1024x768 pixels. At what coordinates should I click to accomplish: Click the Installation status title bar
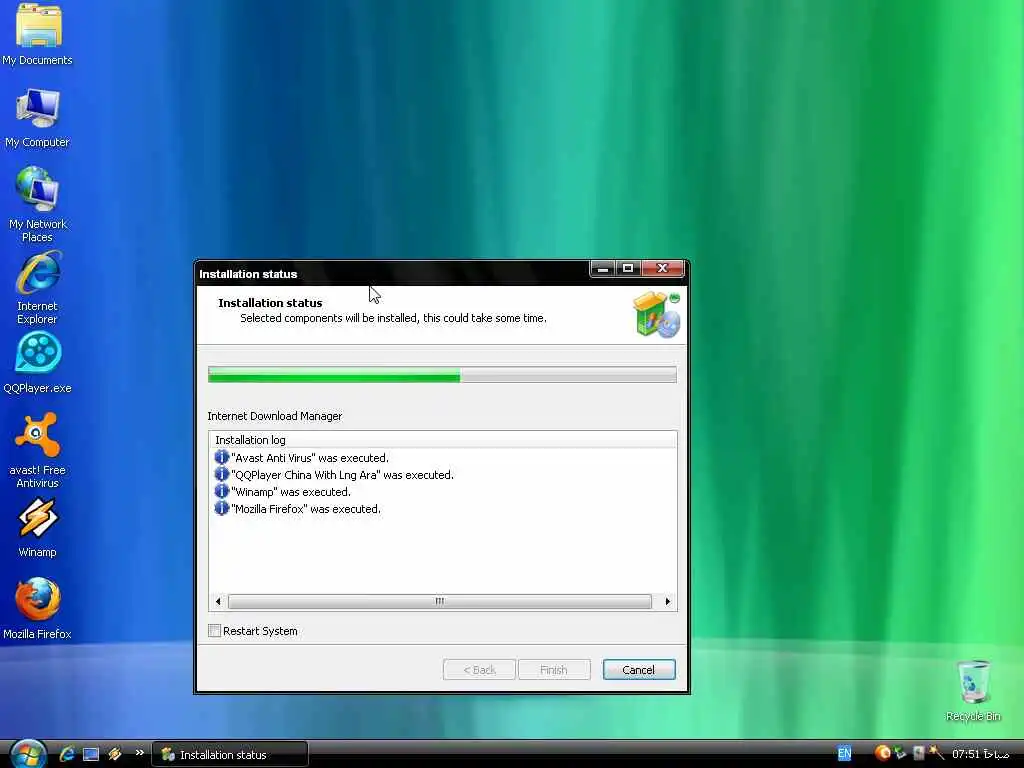pos(392,274)
